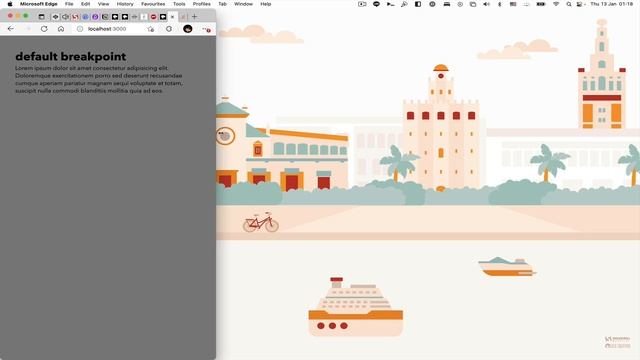This screenshot has height=360, width=640.
Task: Add this page to favourites star icon
Action: (151, 29)
